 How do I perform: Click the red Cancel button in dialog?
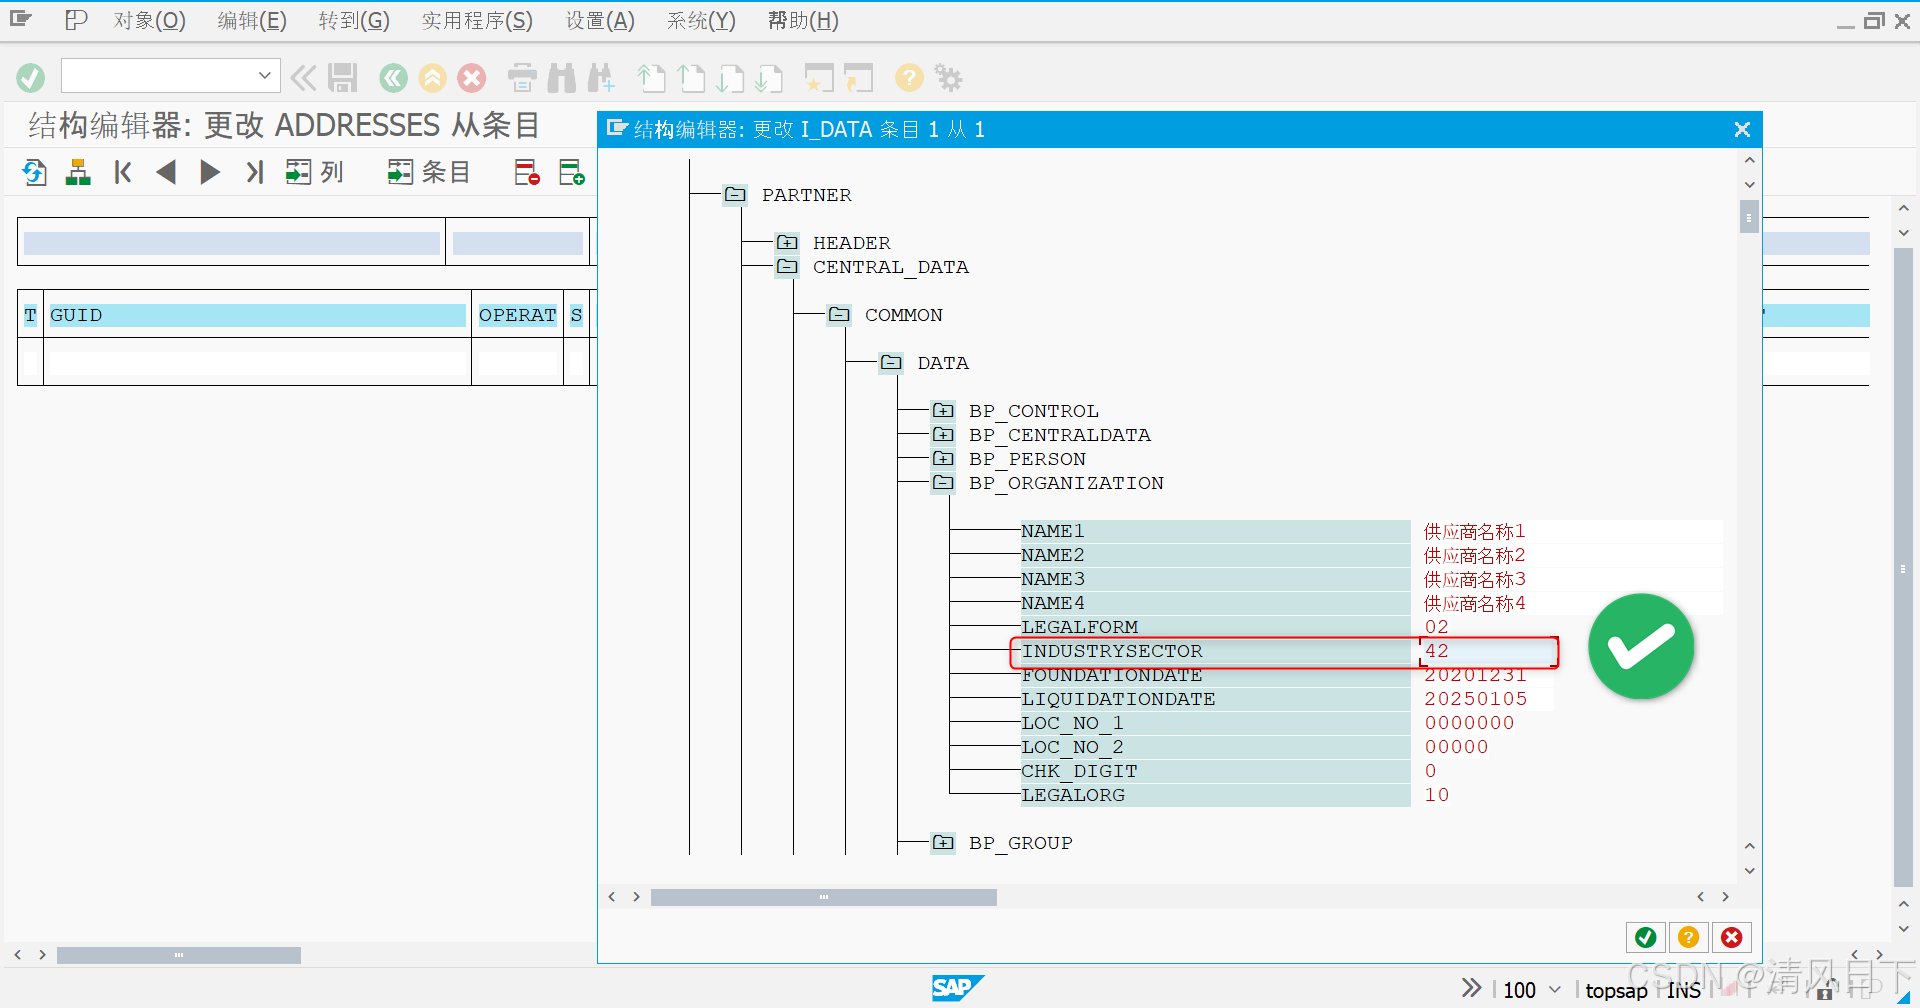pyautogui.click(x=1732, y=937)
